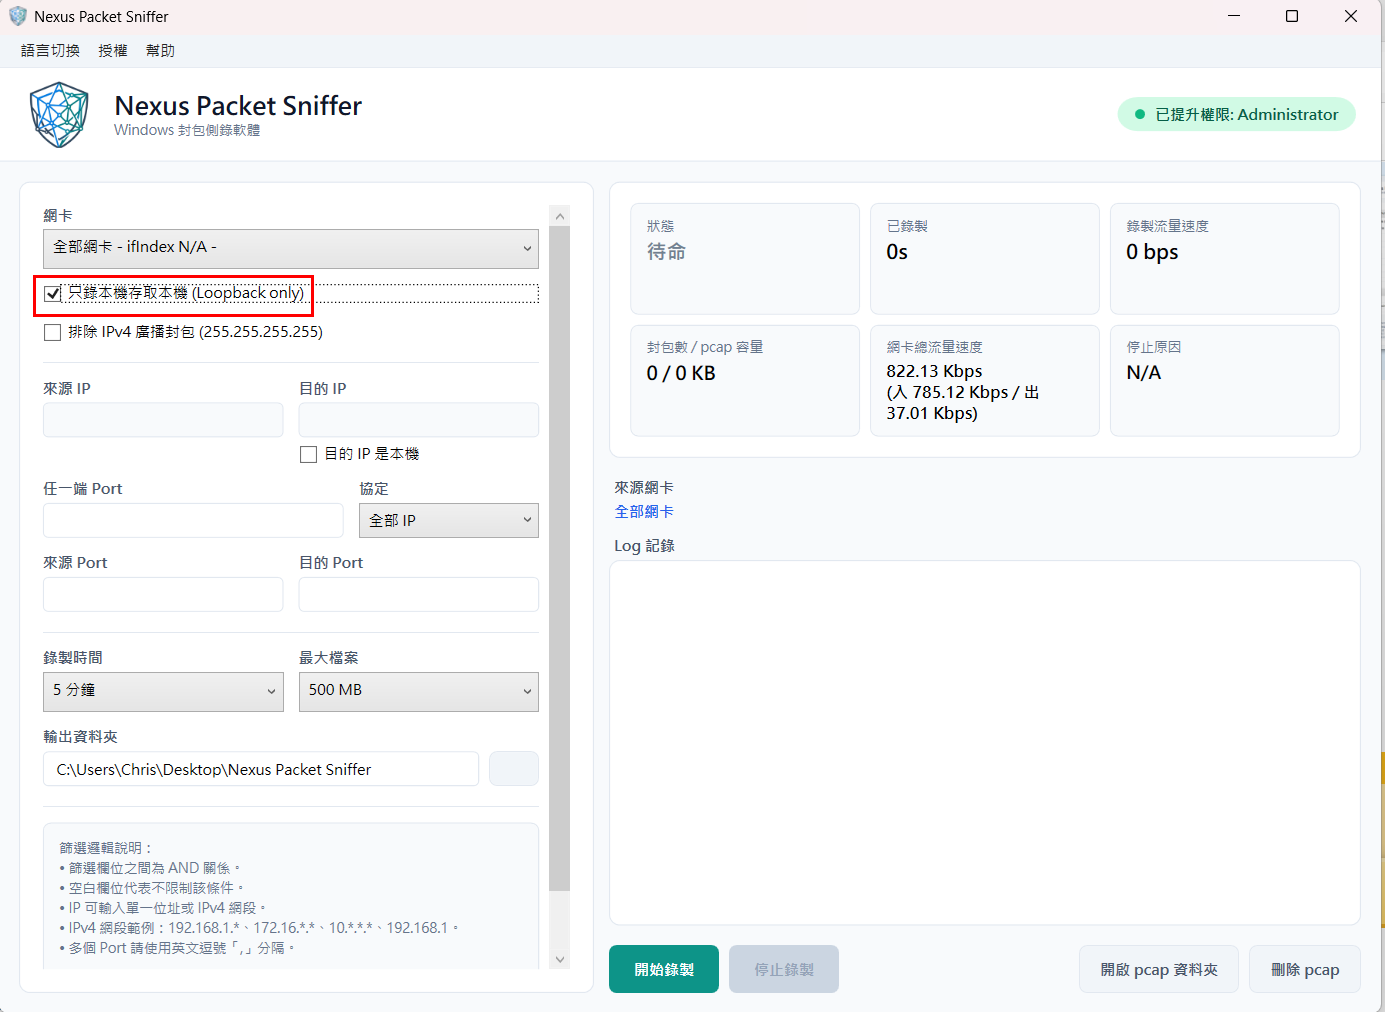This screenshot has width=1385, height=1012.
Task: Click the 來源 IP input field
Action: (163, 420)
